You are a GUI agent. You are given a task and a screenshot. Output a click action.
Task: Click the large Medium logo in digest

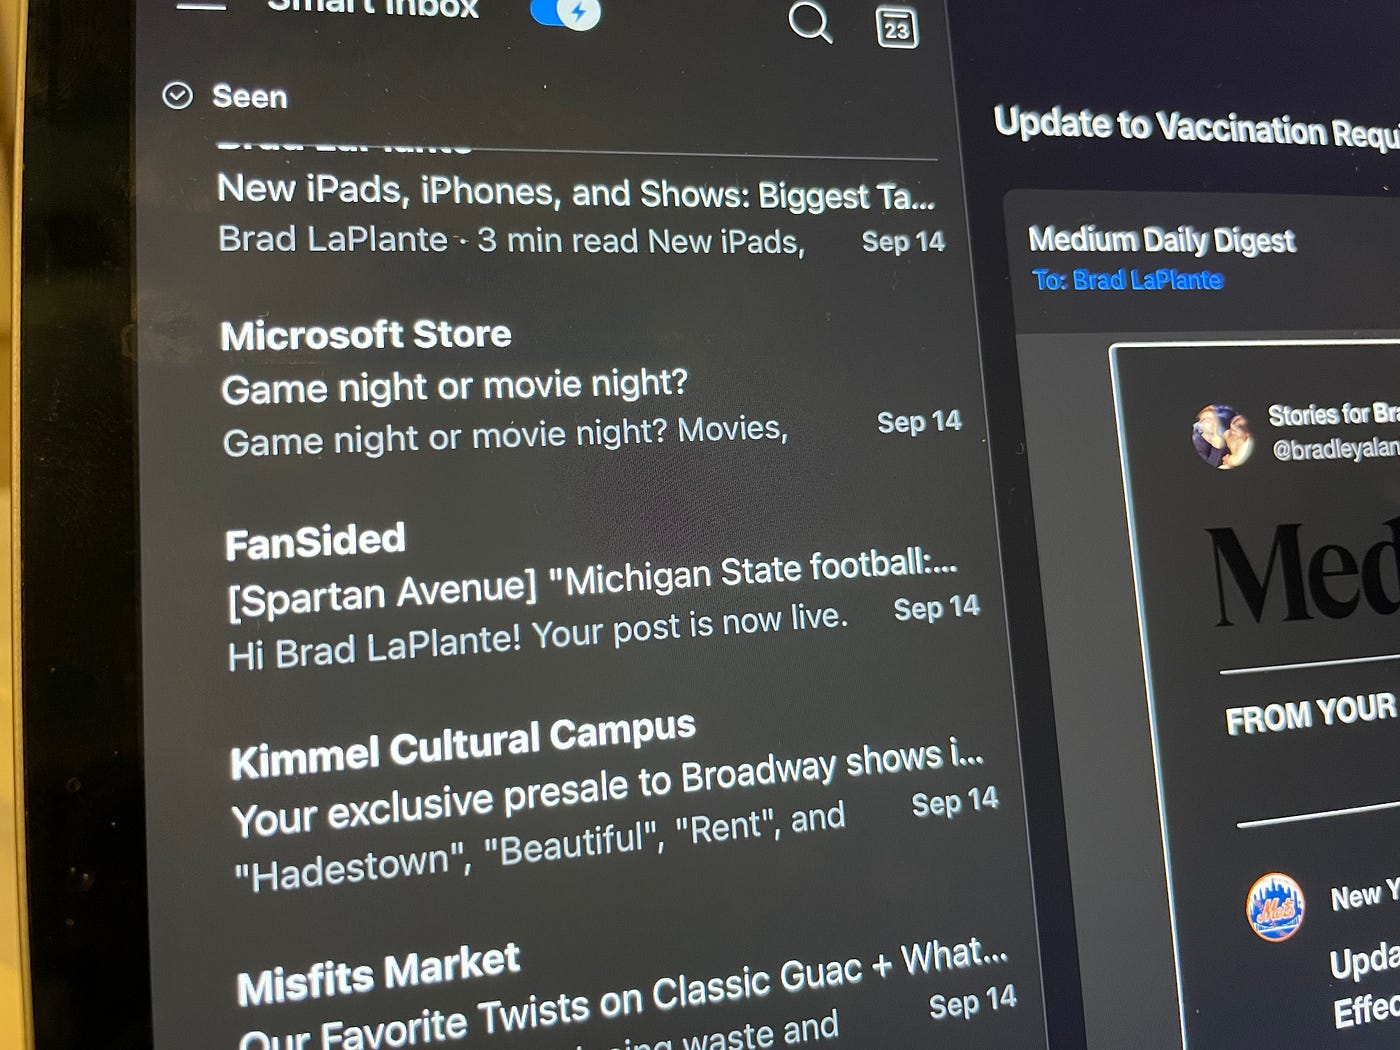(1303, 574)
